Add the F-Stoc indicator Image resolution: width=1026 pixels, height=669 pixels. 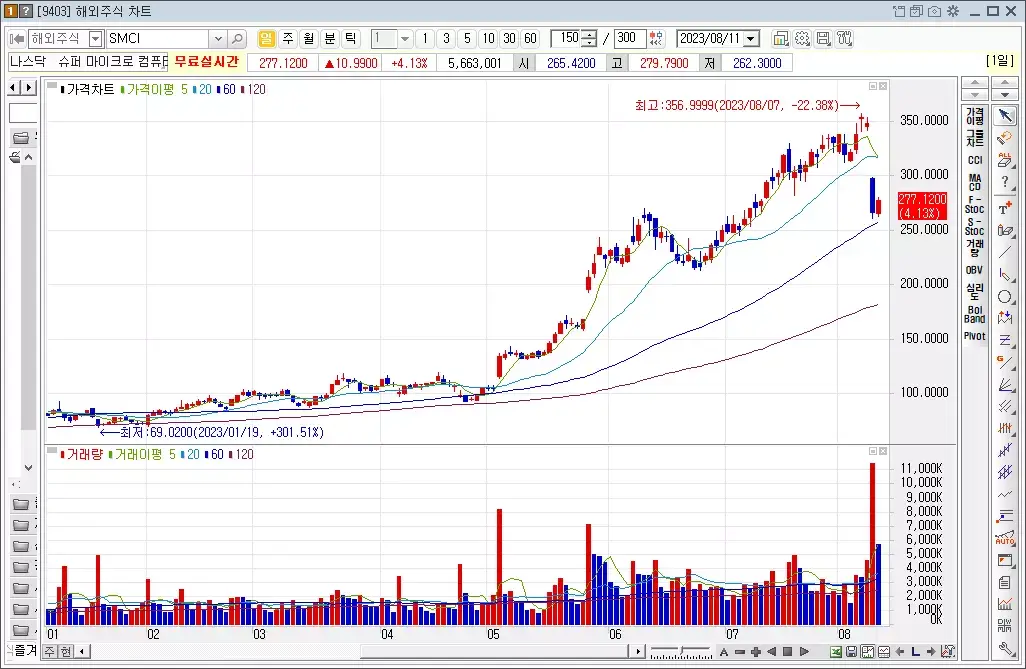(x=975, y=204)
